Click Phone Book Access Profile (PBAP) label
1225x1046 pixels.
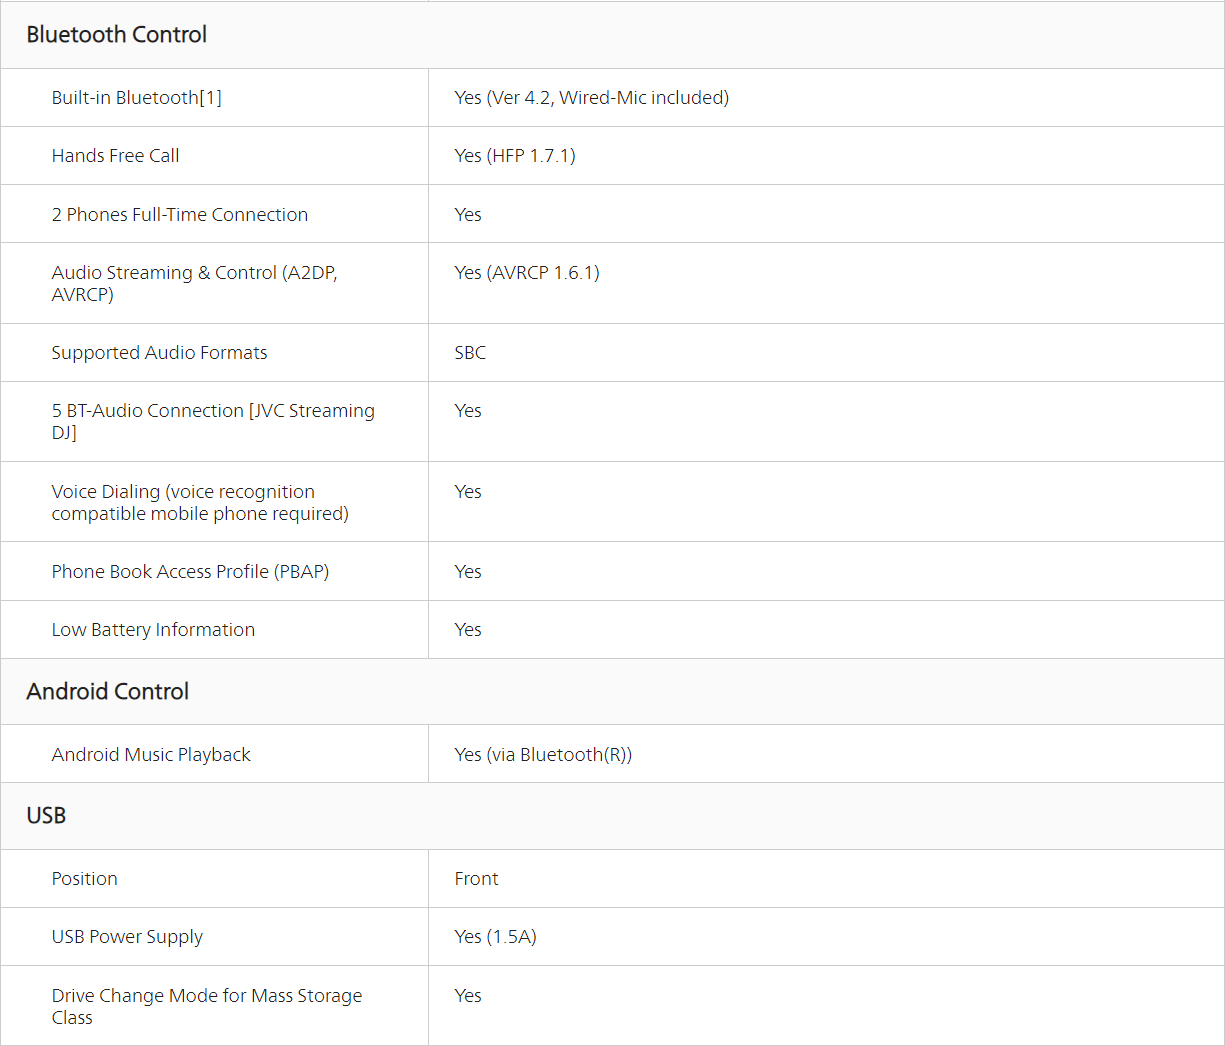(x=190, y=572)
